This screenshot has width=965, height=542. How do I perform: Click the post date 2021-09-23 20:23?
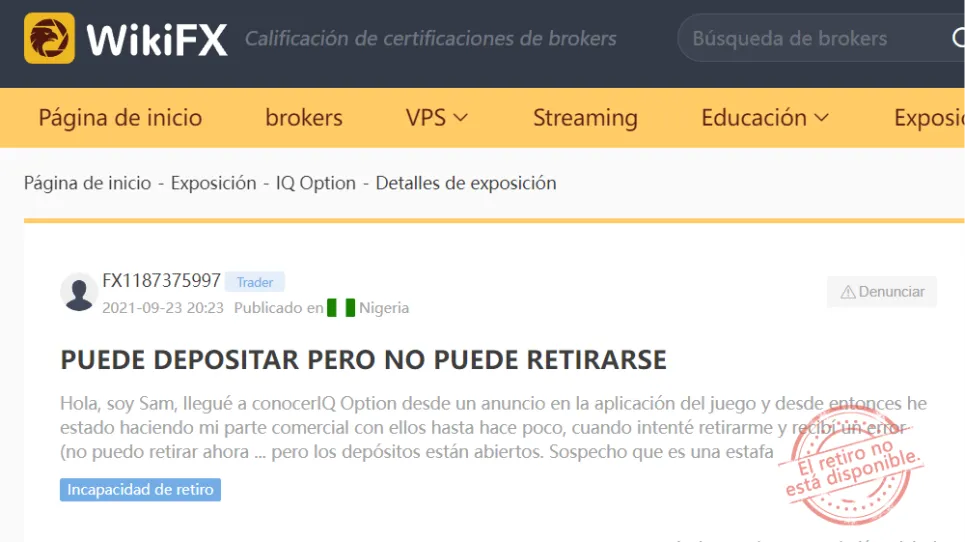click(163, 308)
